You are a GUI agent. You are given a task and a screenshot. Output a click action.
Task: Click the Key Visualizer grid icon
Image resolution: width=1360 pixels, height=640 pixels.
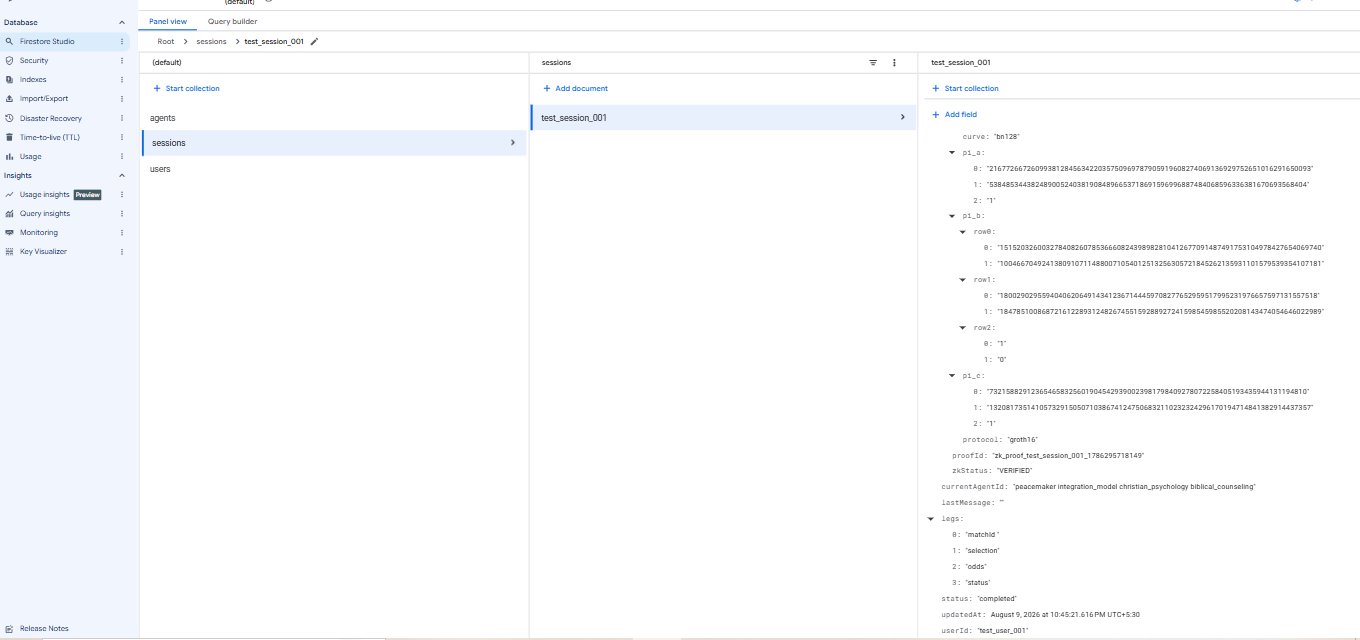(x=9, y=252)
